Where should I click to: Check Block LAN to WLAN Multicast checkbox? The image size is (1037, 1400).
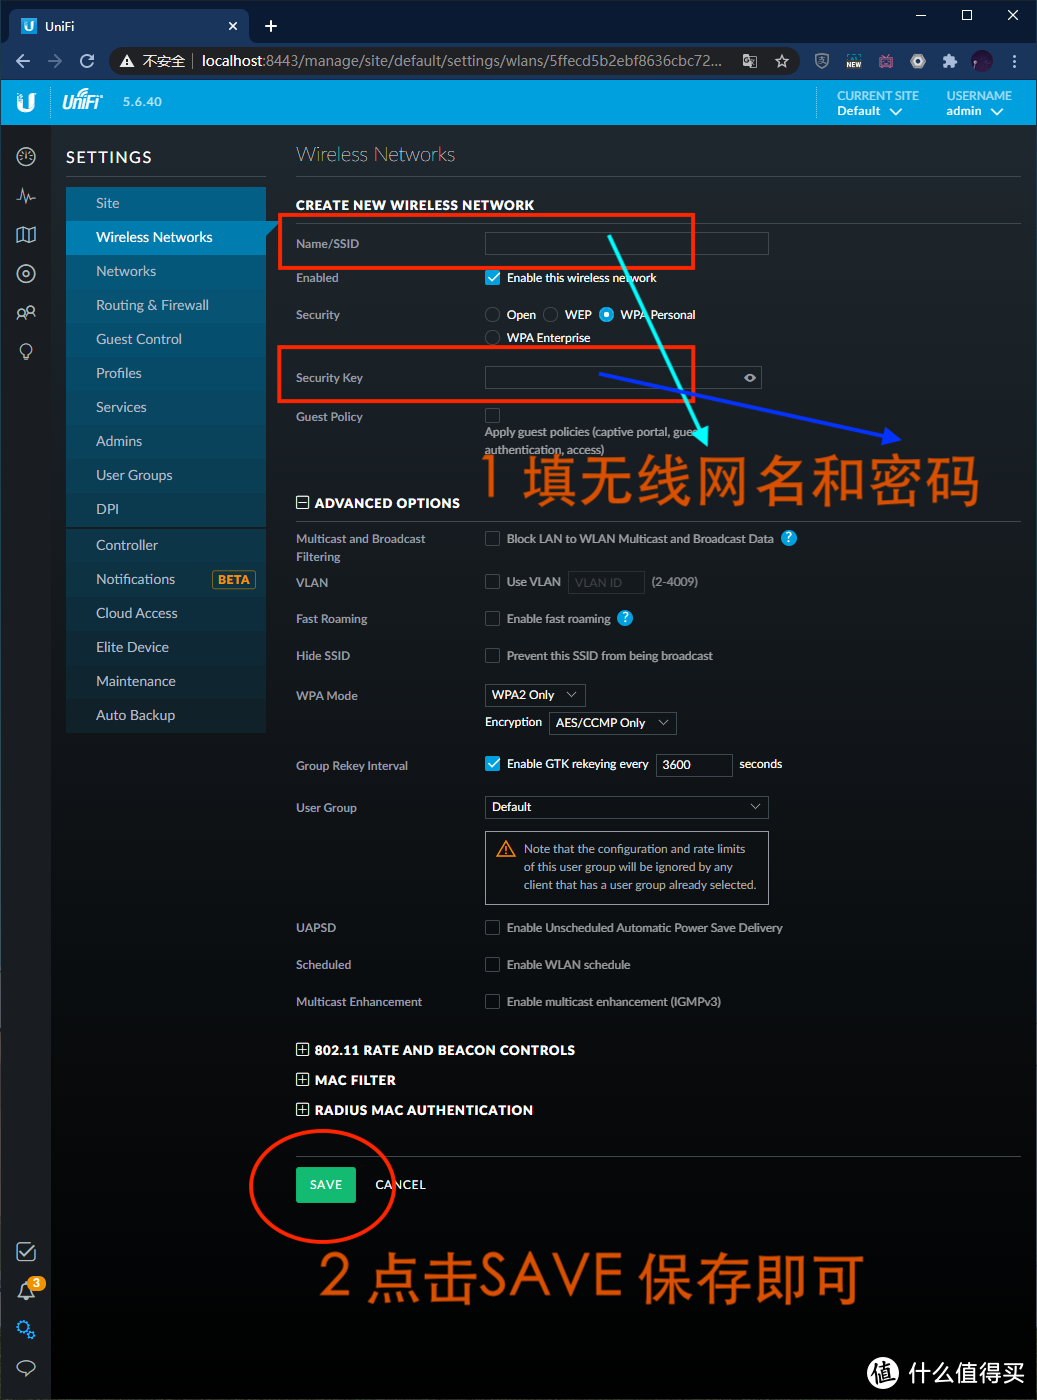point(492,538)
